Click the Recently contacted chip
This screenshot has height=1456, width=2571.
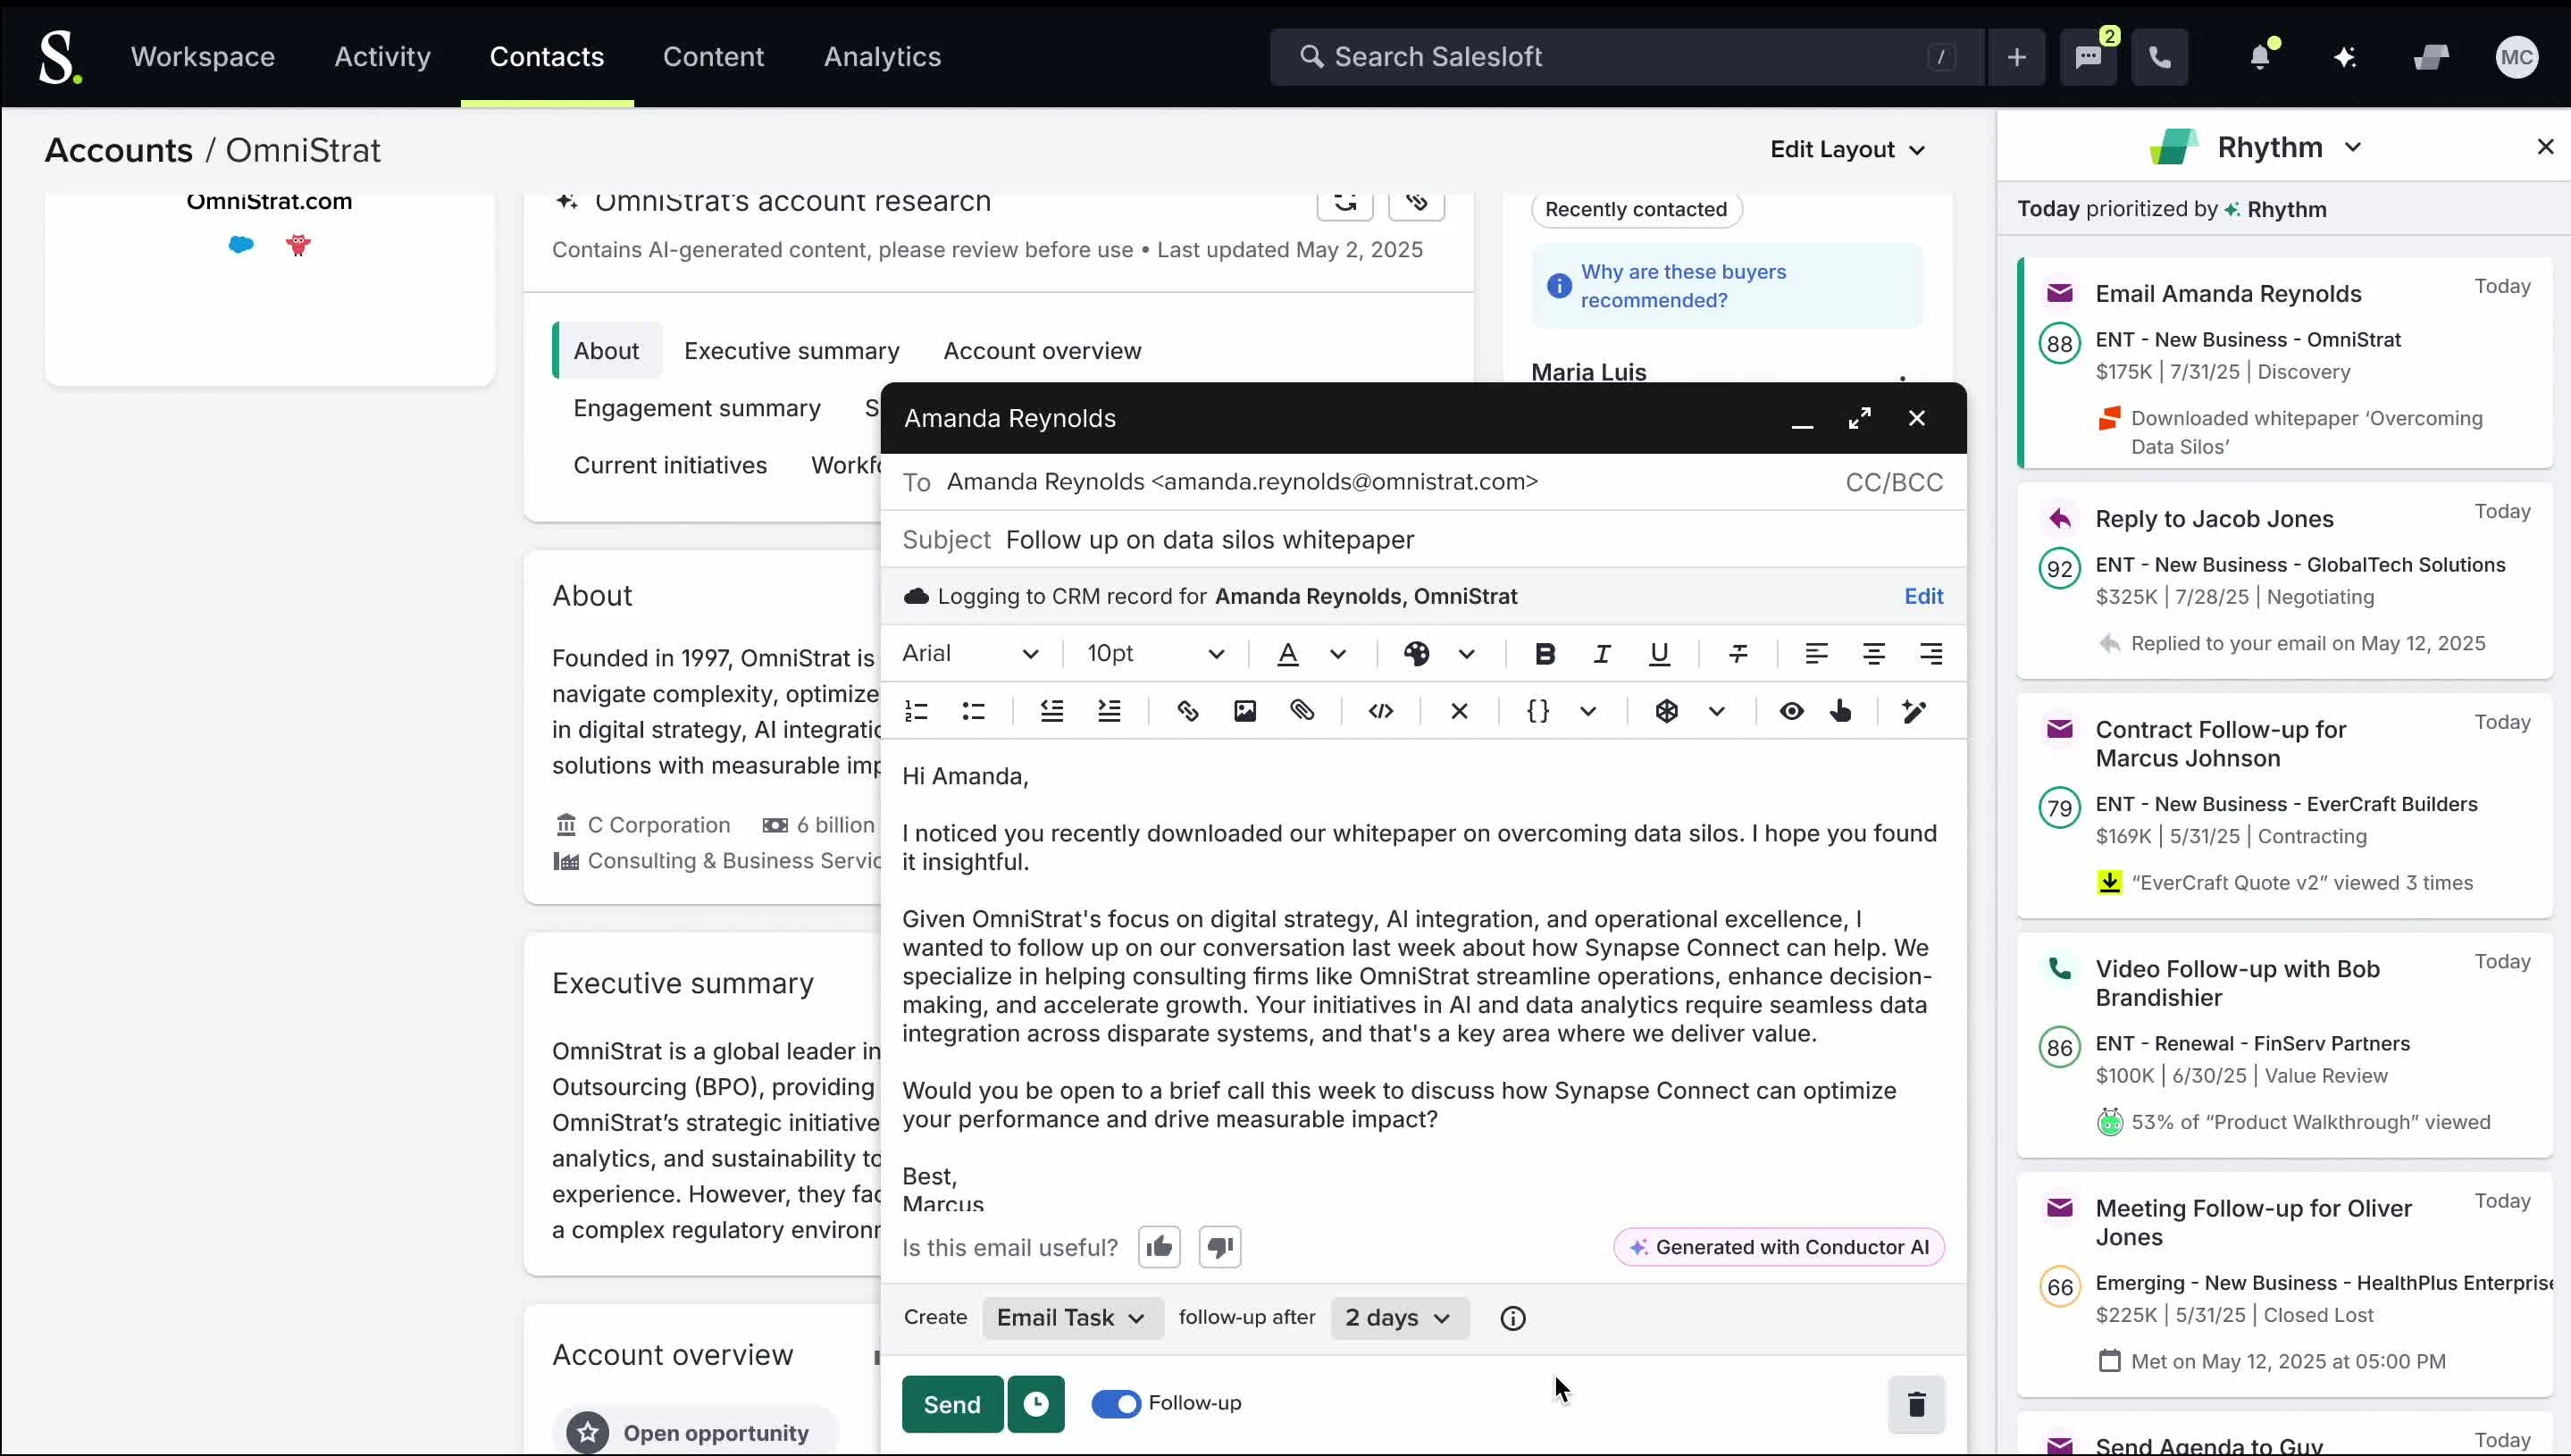tap(1636, 209)
